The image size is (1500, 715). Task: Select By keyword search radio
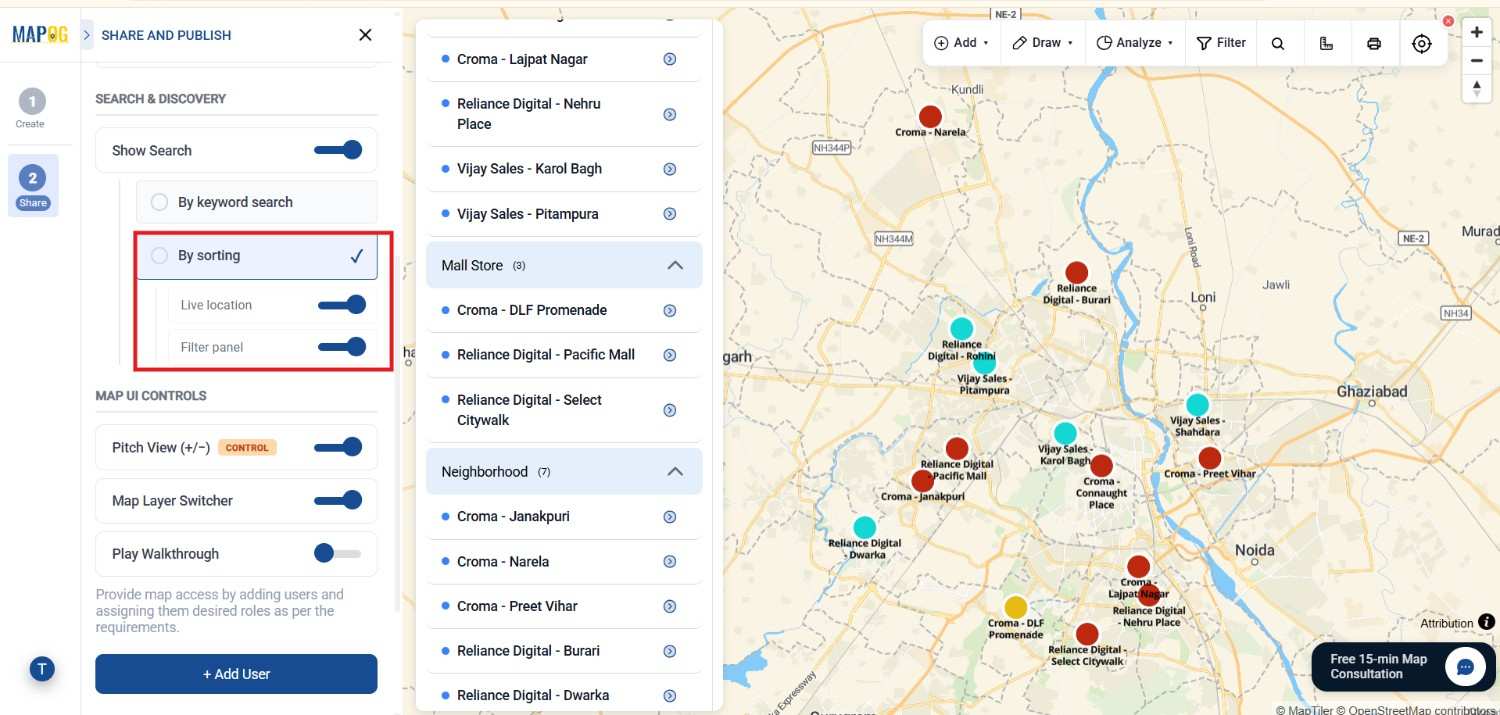(159, 202)
